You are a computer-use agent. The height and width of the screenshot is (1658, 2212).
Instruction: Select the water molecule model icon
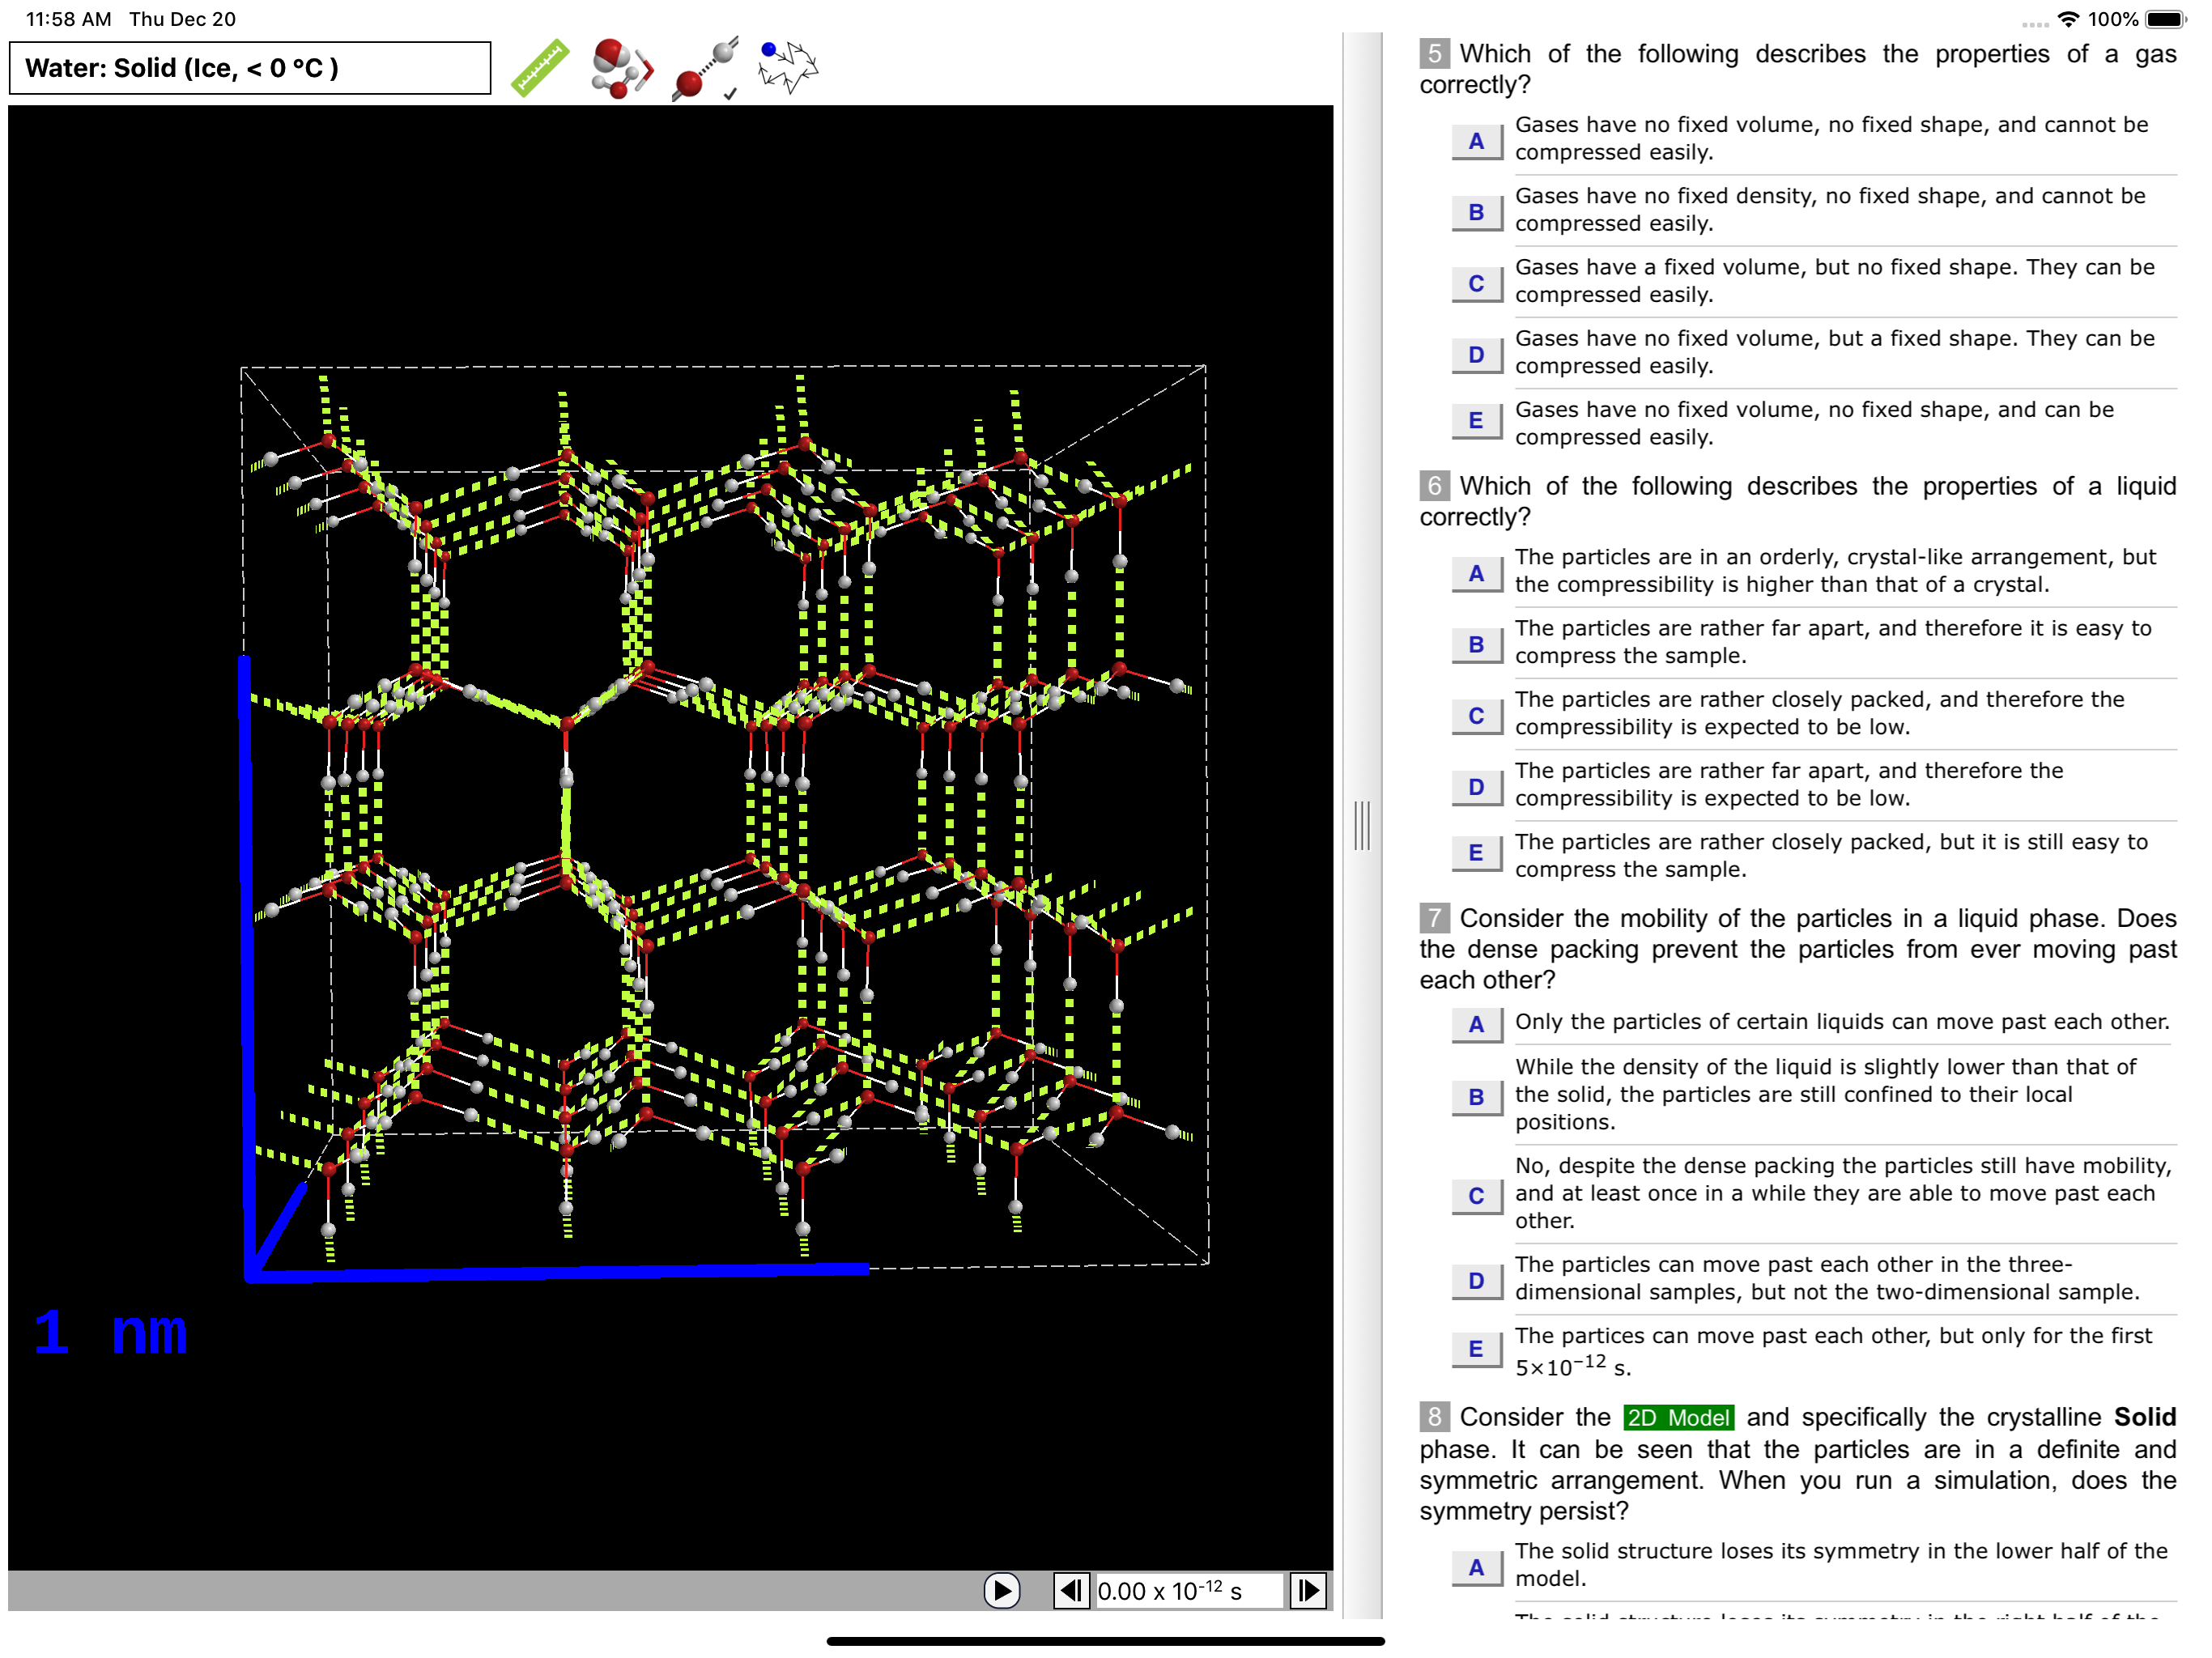pyautogui.click(x=621, y=68)
